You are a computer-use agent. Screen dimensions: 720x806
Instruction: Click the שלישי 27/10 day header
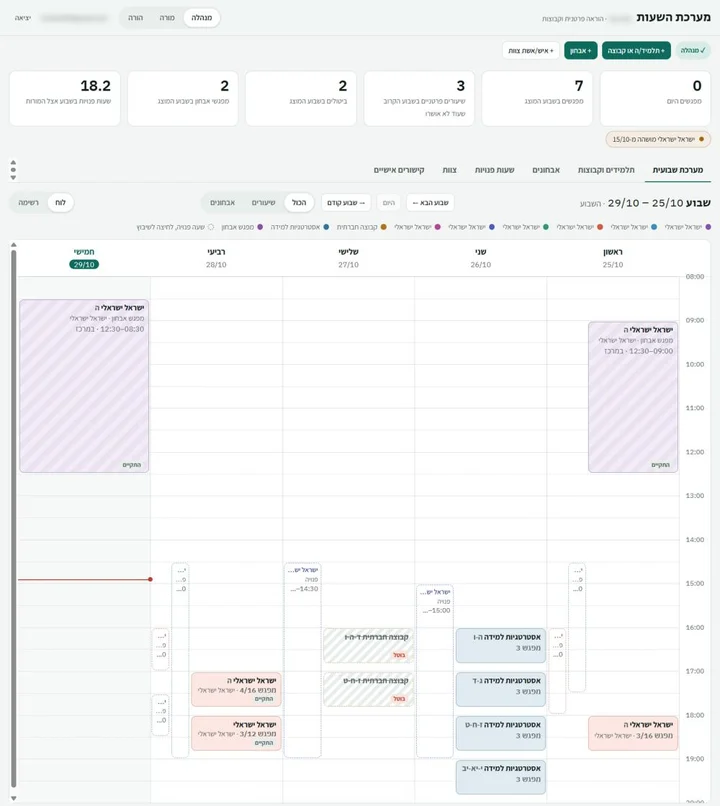tap(348, 258)
